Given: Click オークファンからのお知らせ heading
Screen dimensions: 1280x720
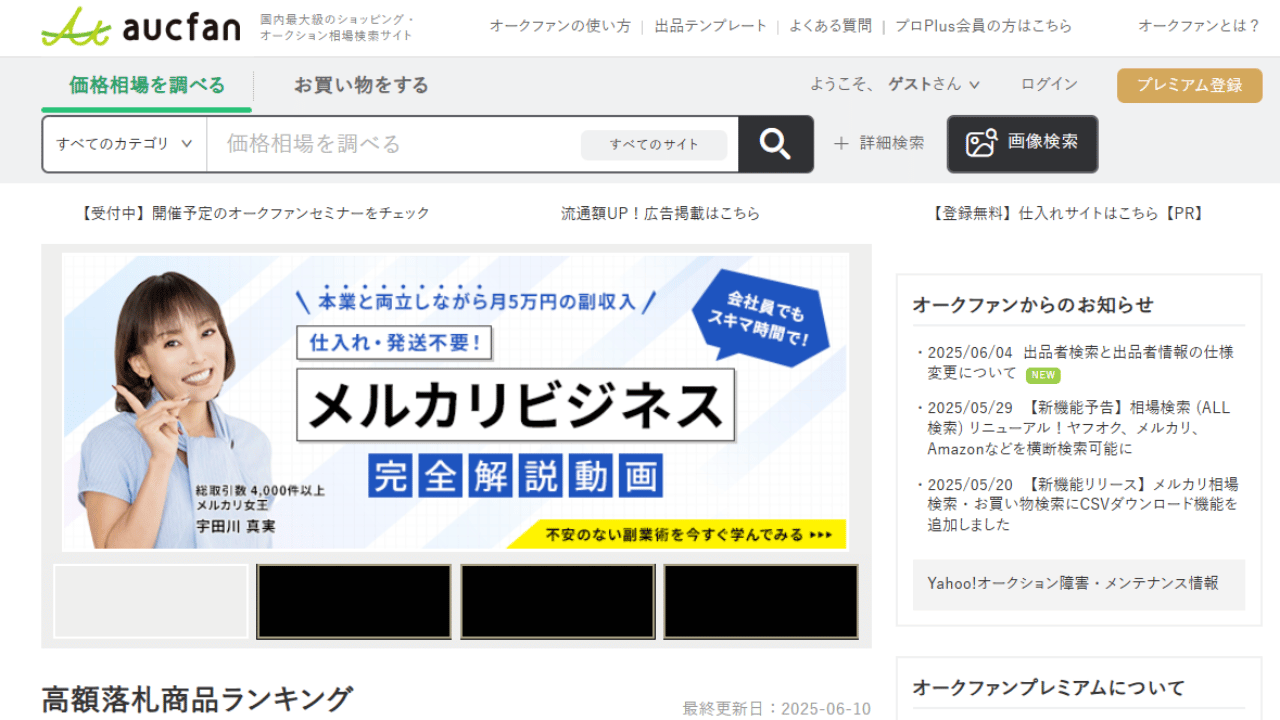Looking at the screenshot, I should 1033,305.
